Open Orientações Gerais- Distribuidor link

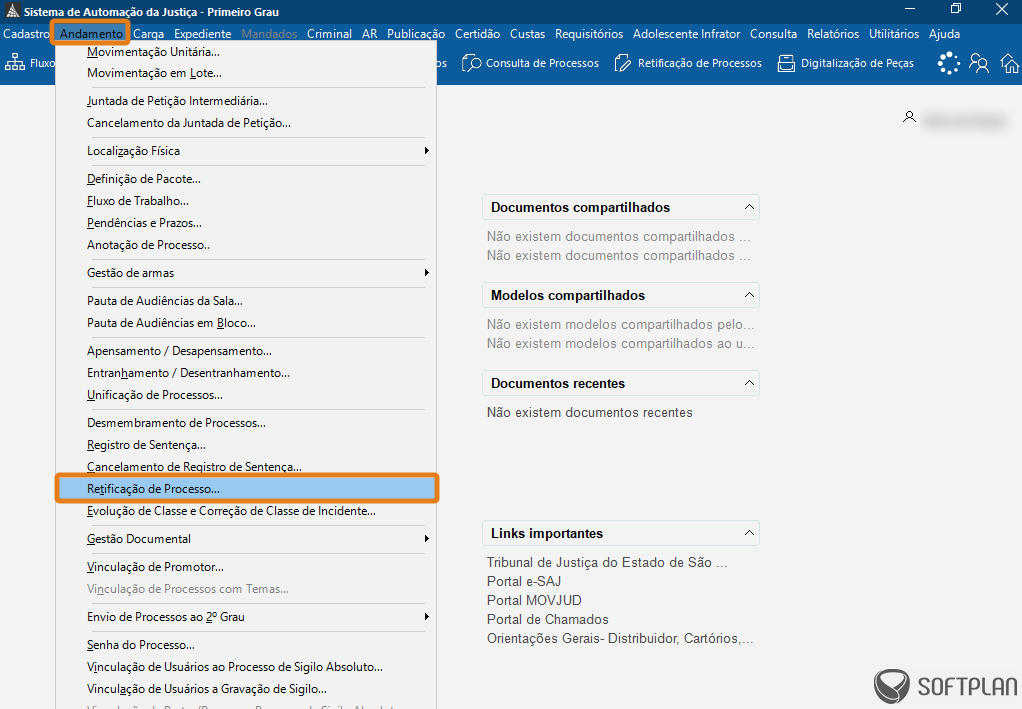pos(620,639)
